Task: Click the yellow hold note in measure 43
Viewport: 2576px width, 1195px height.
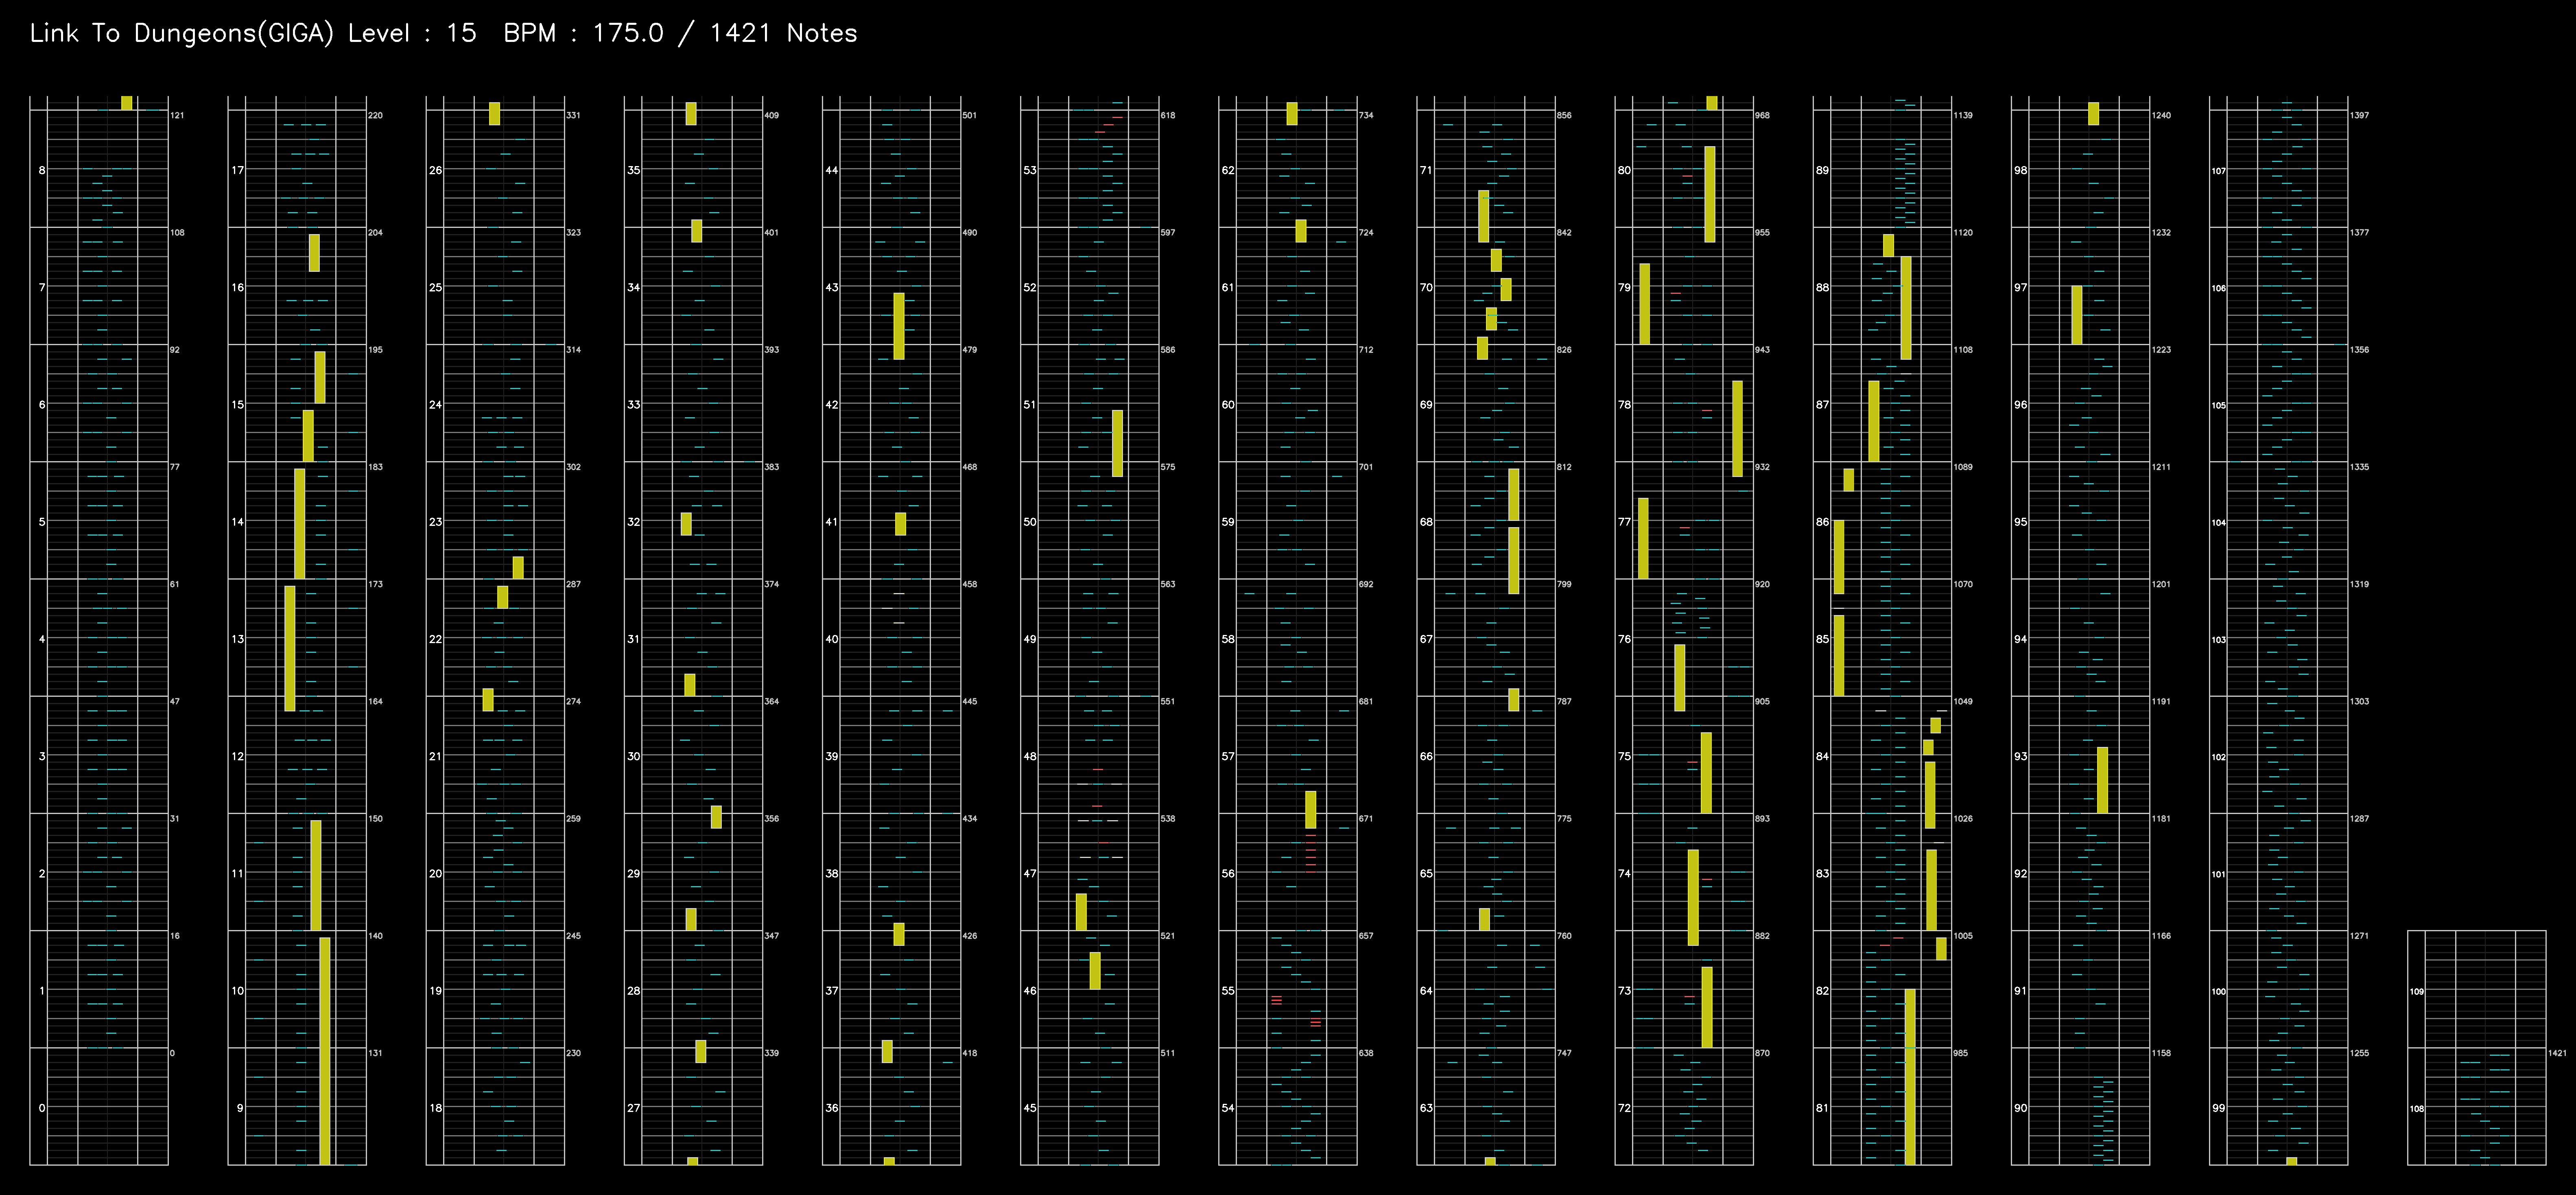Action: coord(899,326)
